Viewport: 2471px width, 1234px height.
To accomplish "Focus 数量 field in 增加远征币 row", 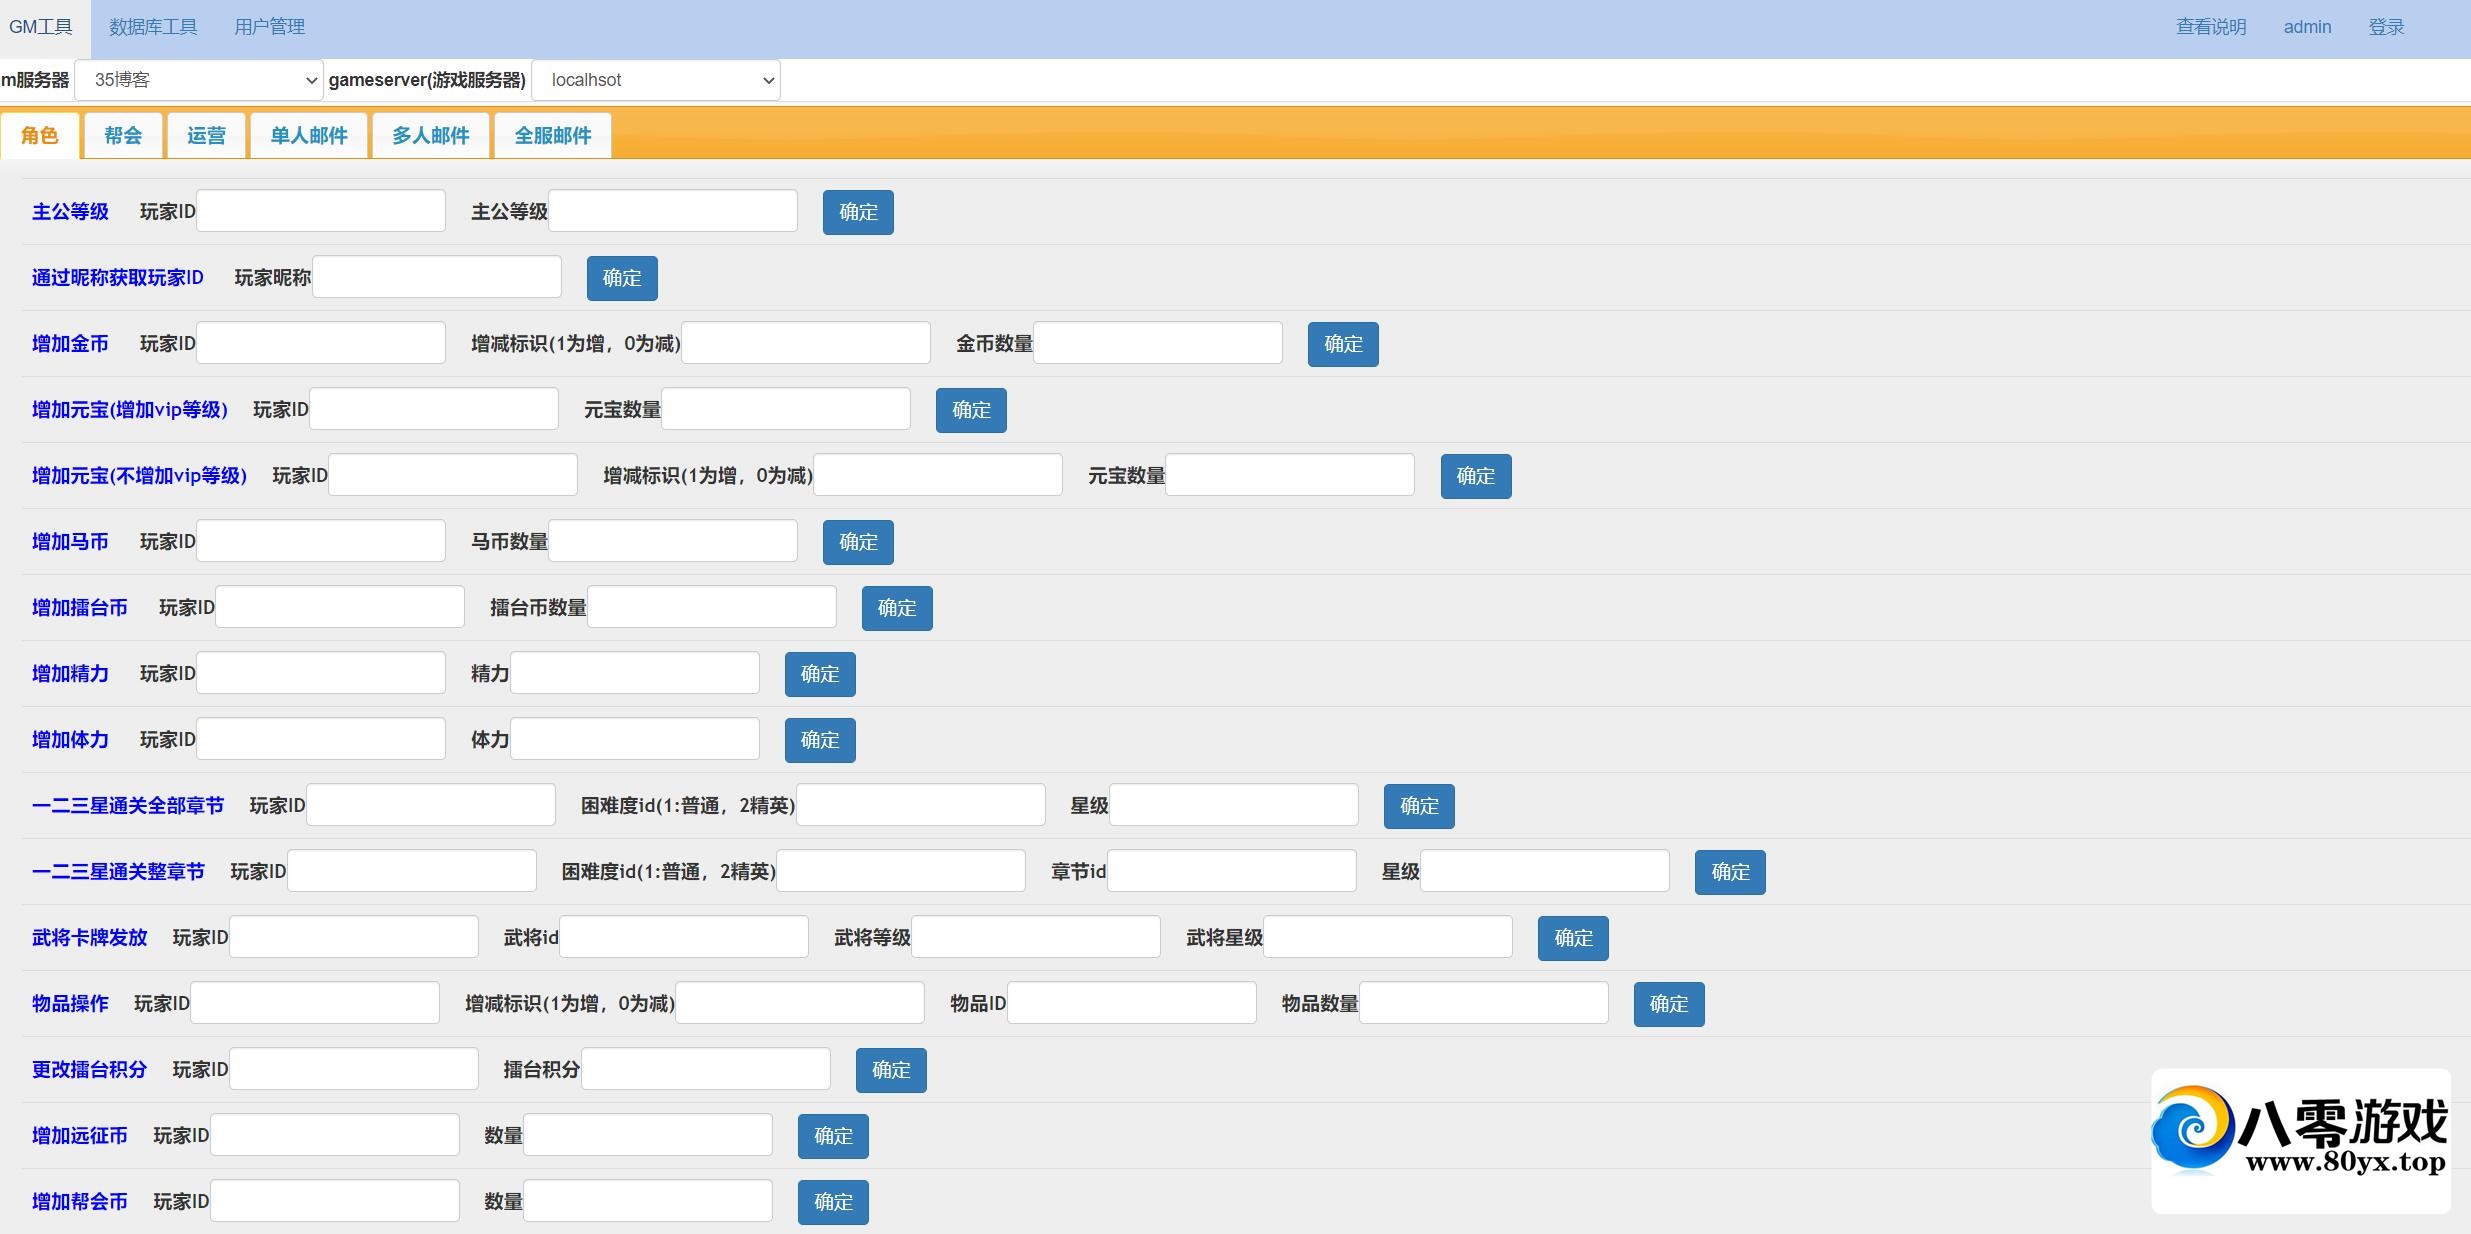I will point(648,1135).
